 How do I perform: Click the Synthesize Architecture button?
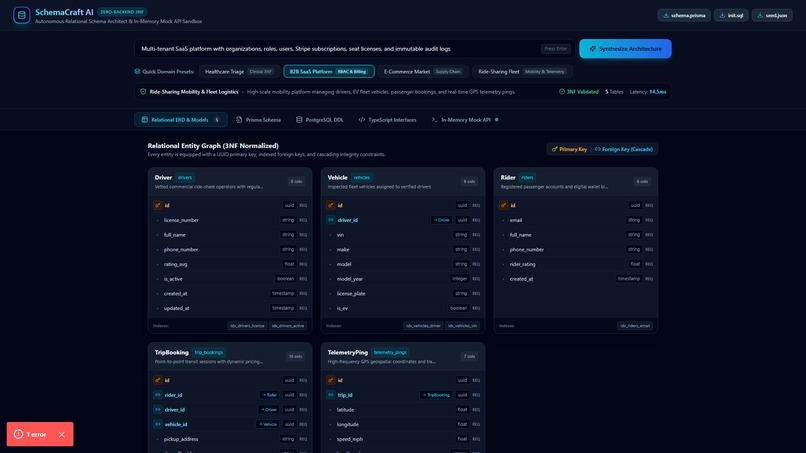click(x=625, y=49)
